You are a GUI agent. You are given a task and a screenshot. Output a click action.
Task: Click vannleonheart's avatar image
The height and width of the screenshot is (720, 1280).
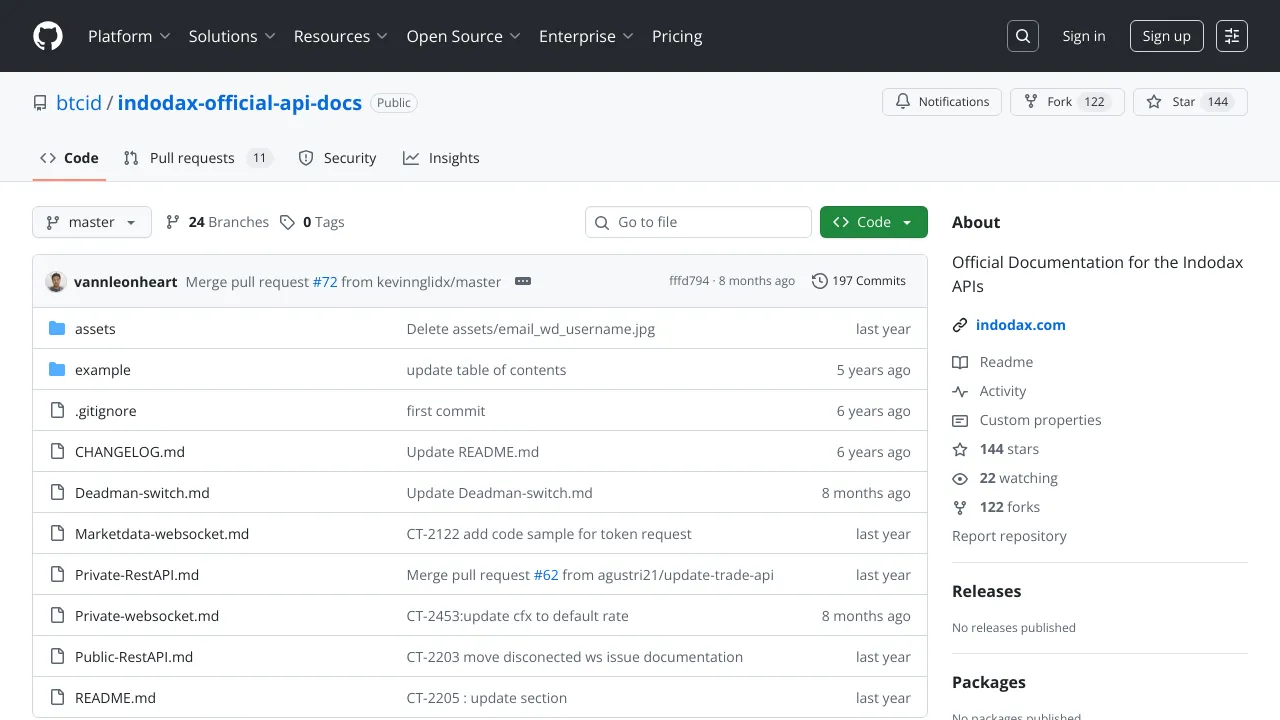56,282
